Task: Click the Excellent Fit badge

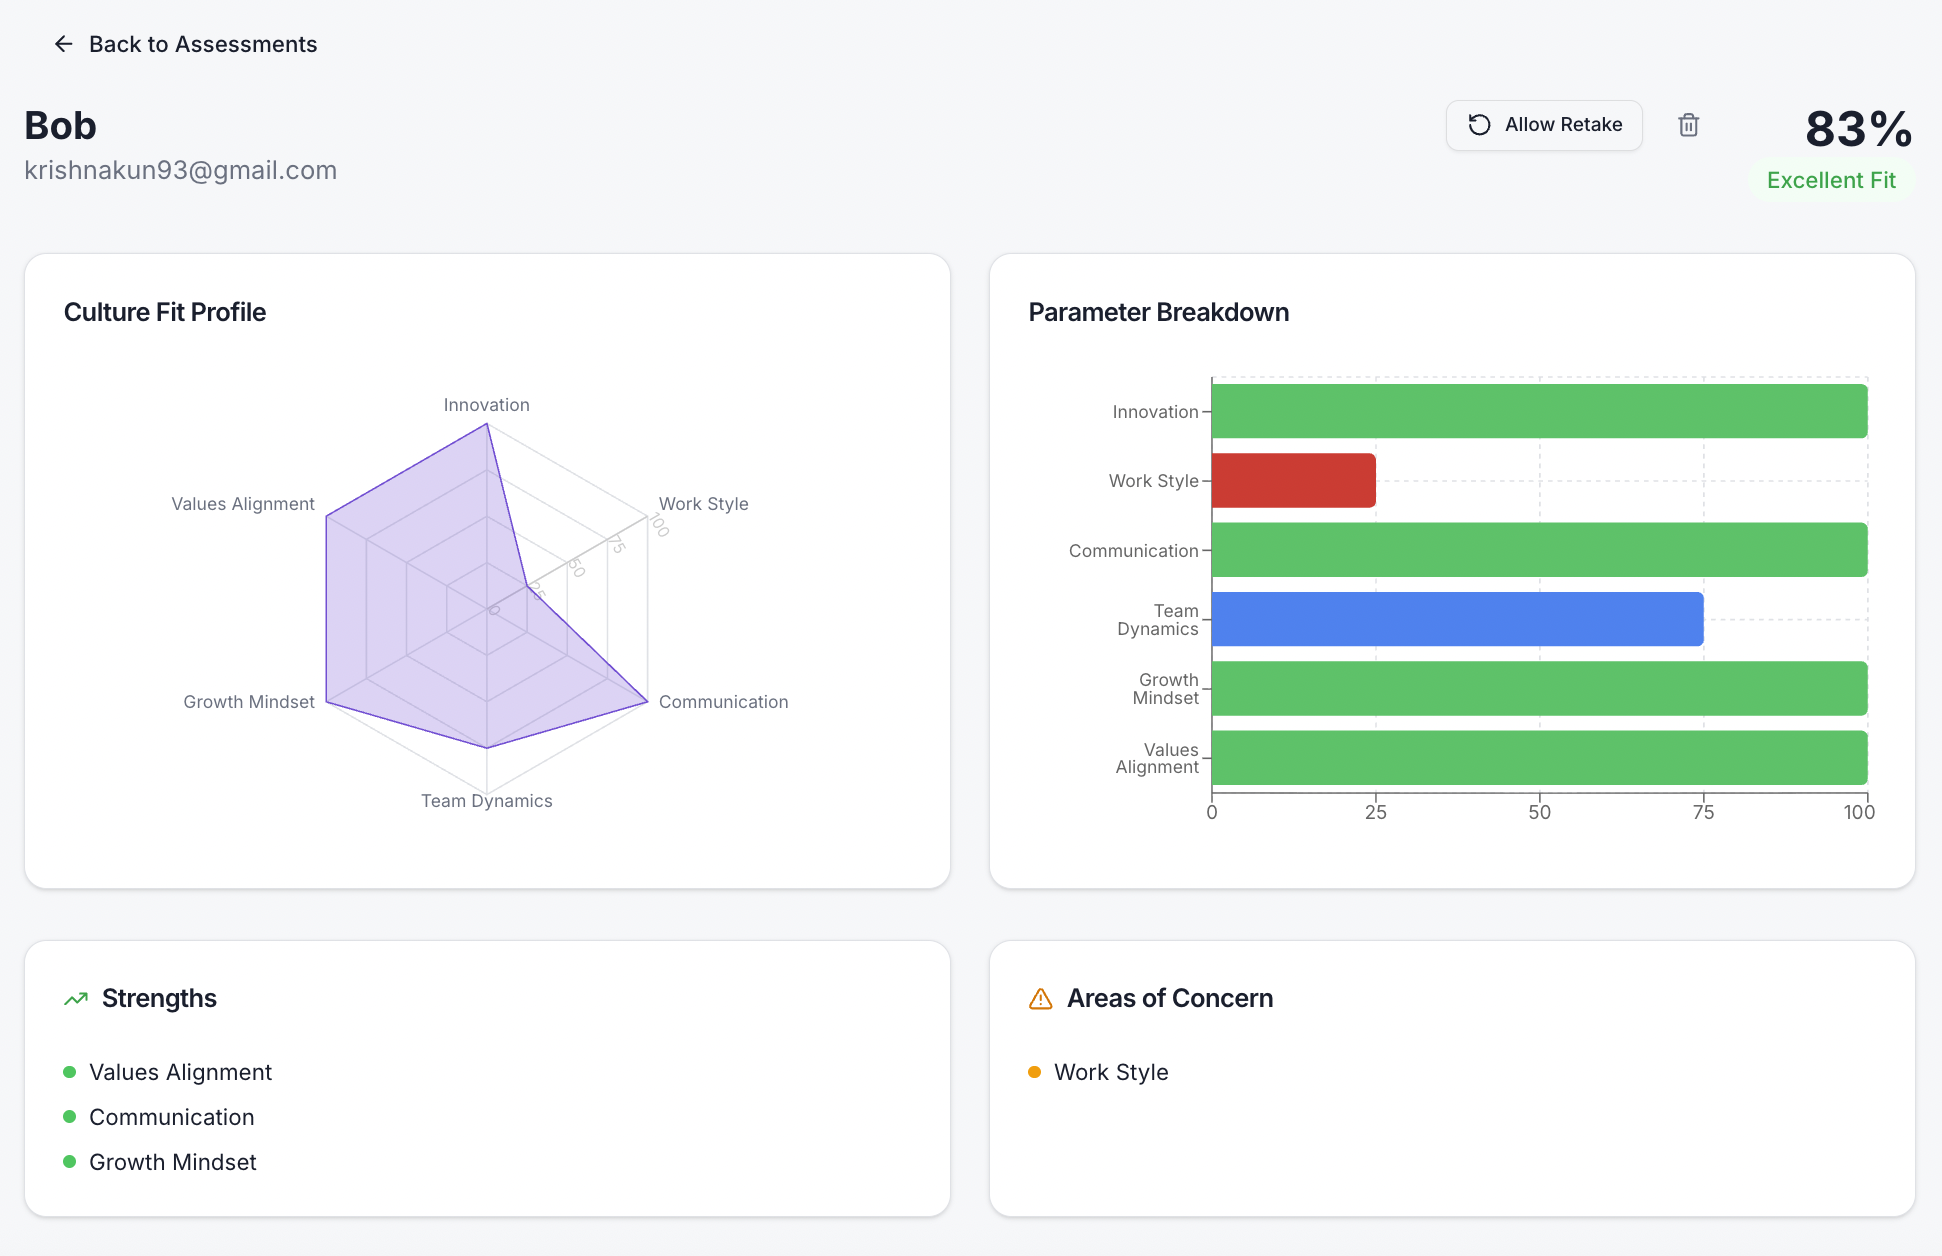Action: click(x=1830, y=181)
